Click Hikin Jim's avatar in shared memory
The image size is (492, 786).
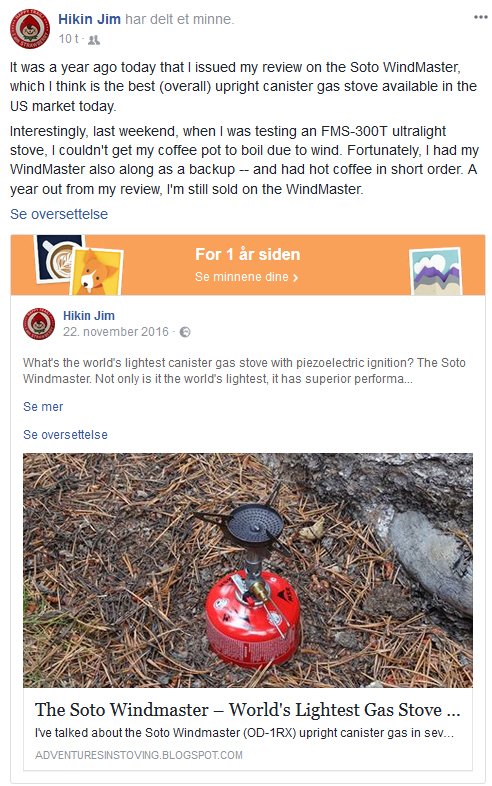(39, 324)
